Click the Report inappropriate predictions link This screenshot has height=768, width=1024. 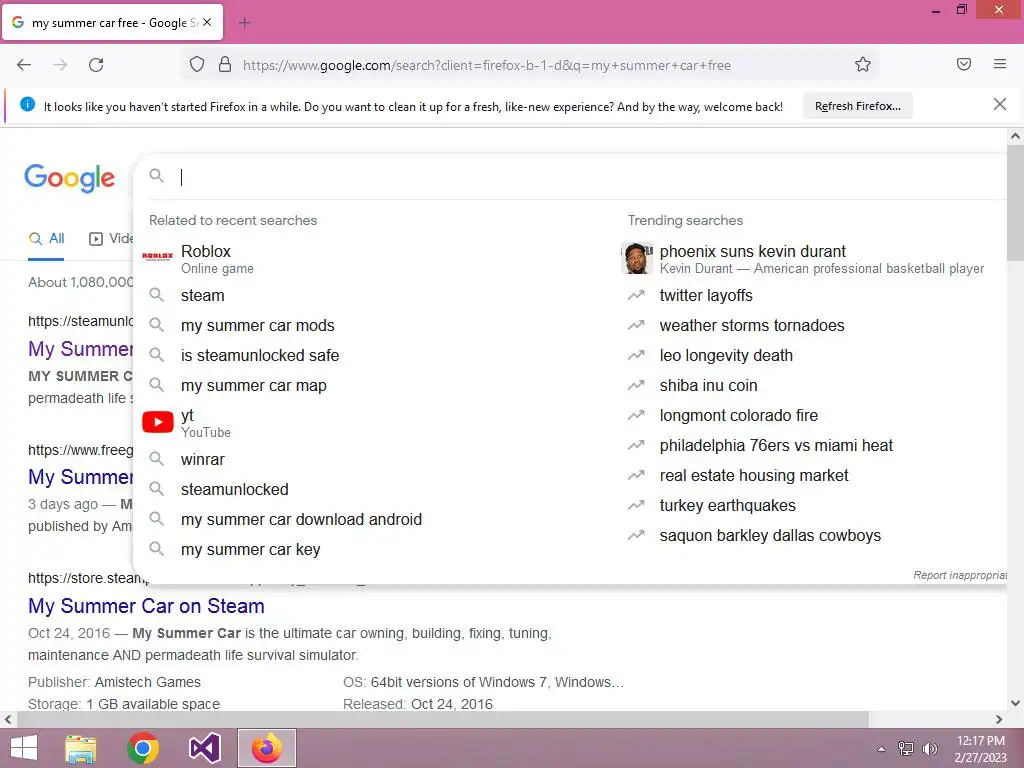(959, 575)
